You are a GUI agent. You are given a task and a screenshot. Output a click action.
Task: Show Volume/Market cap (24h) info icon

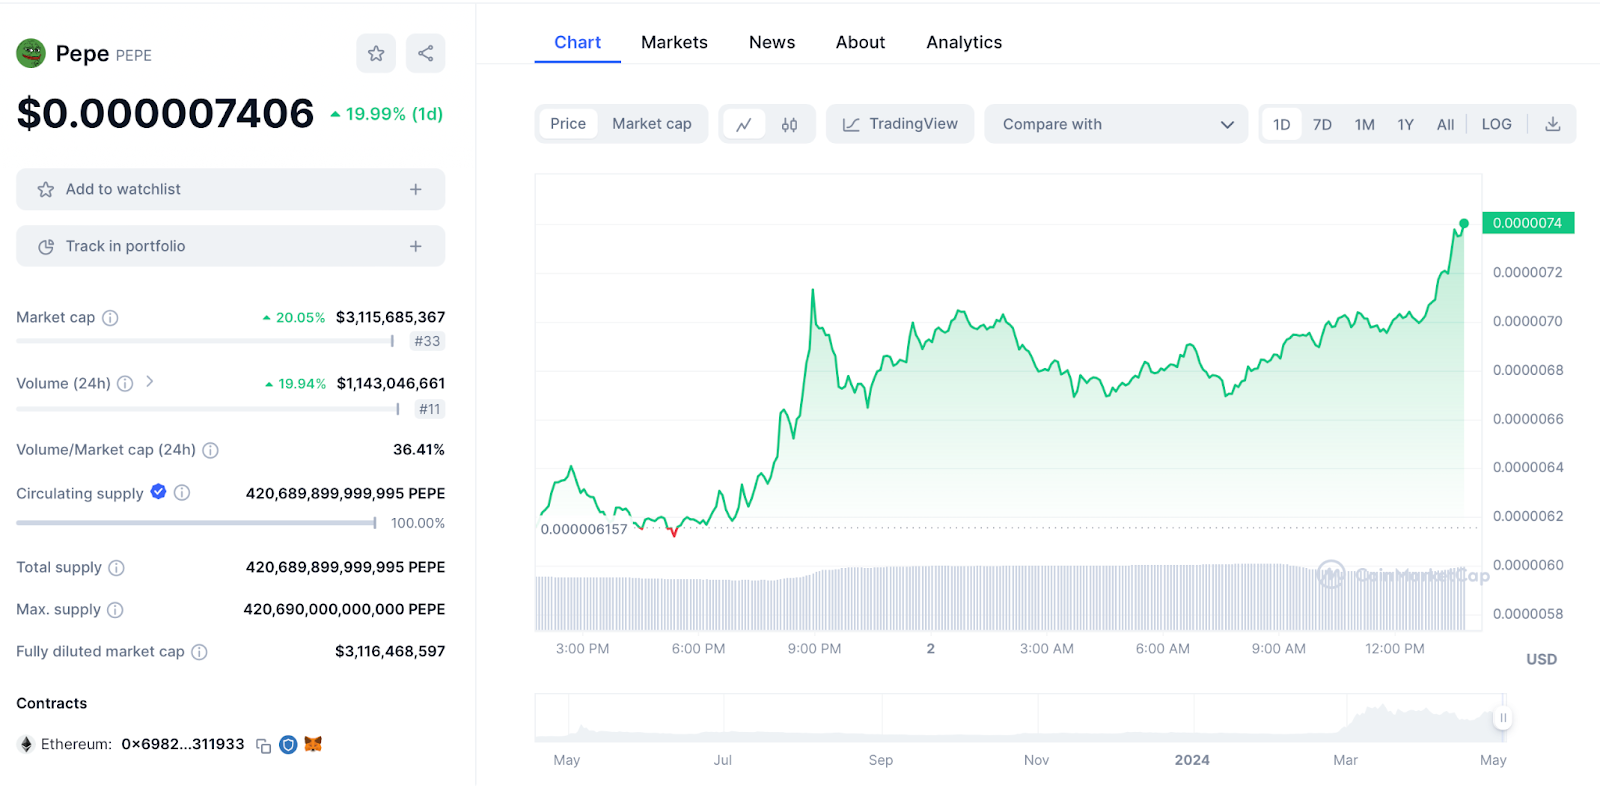(x=211, y=451)
